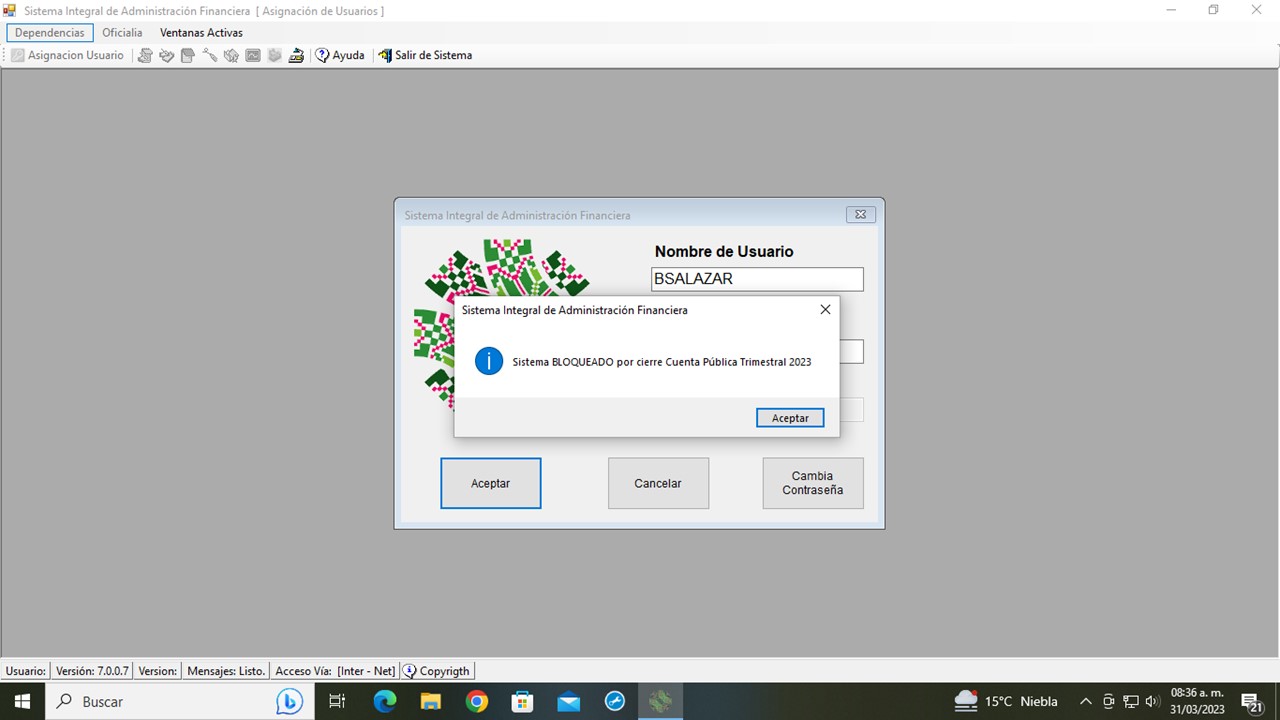The width and height of the screenshot is (1280, 720).
Task: Expand the hidden system tray icons
Action: pyautogui.click(x=1085, y=702)
